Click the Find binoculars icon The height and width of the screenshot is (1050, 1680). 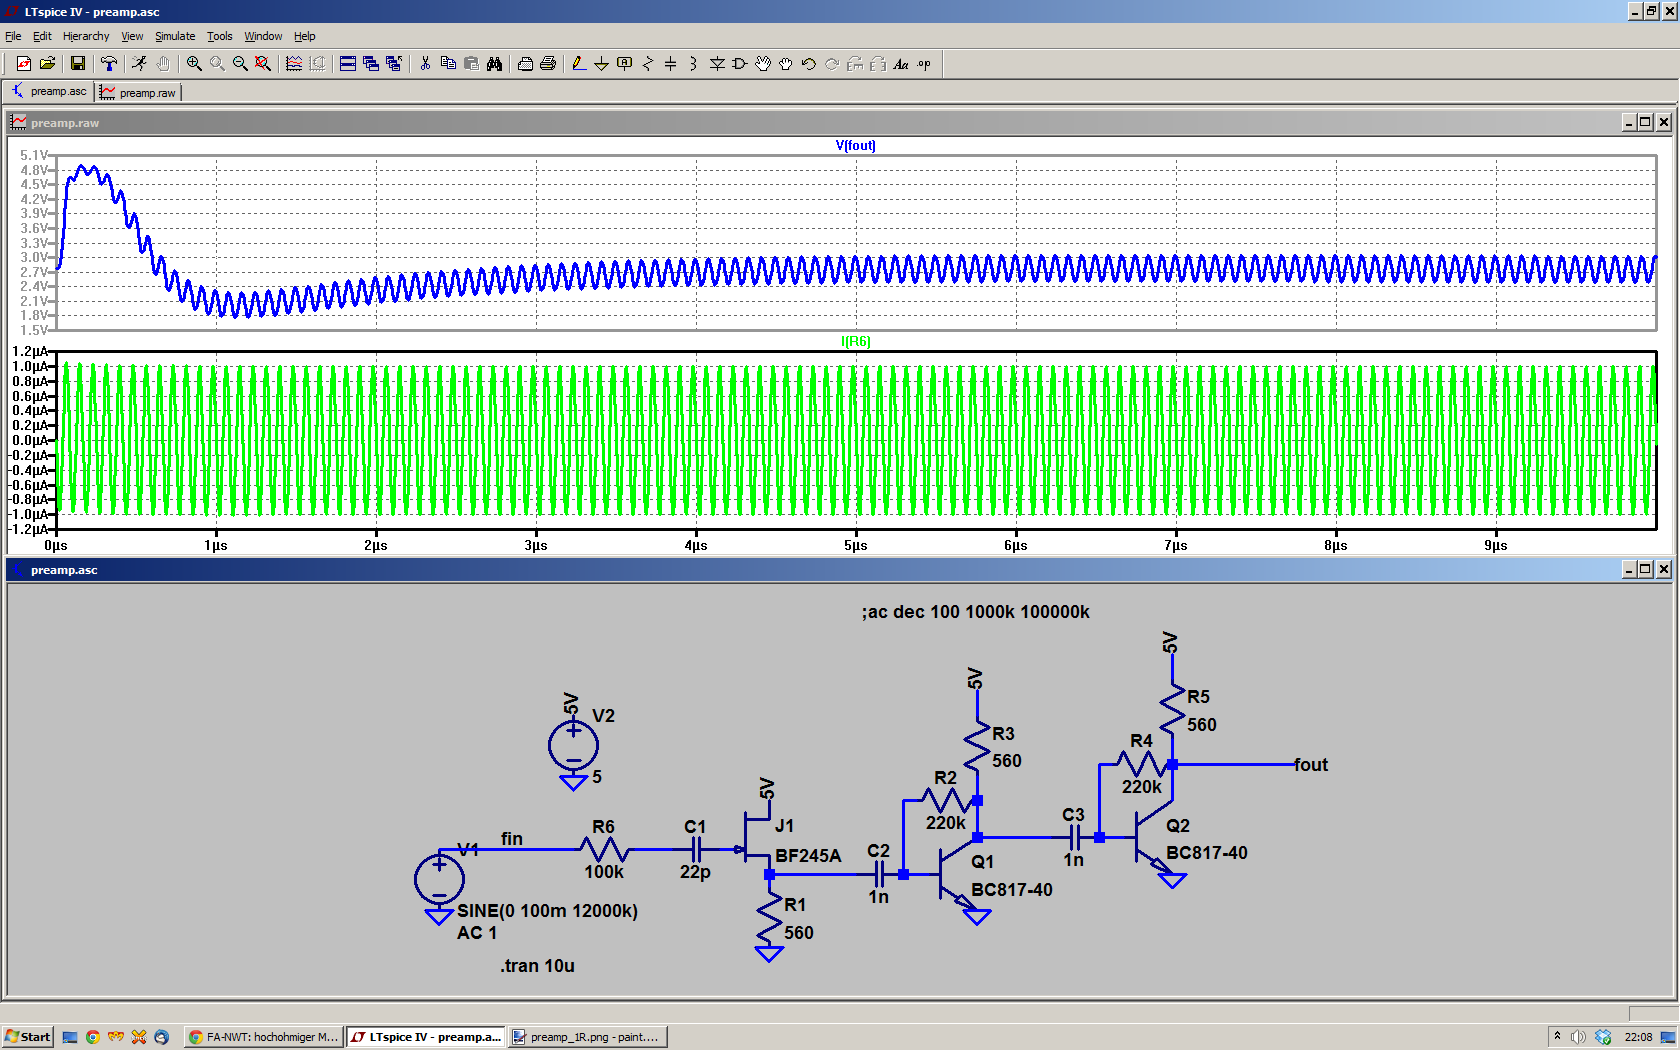coord(494,64)
